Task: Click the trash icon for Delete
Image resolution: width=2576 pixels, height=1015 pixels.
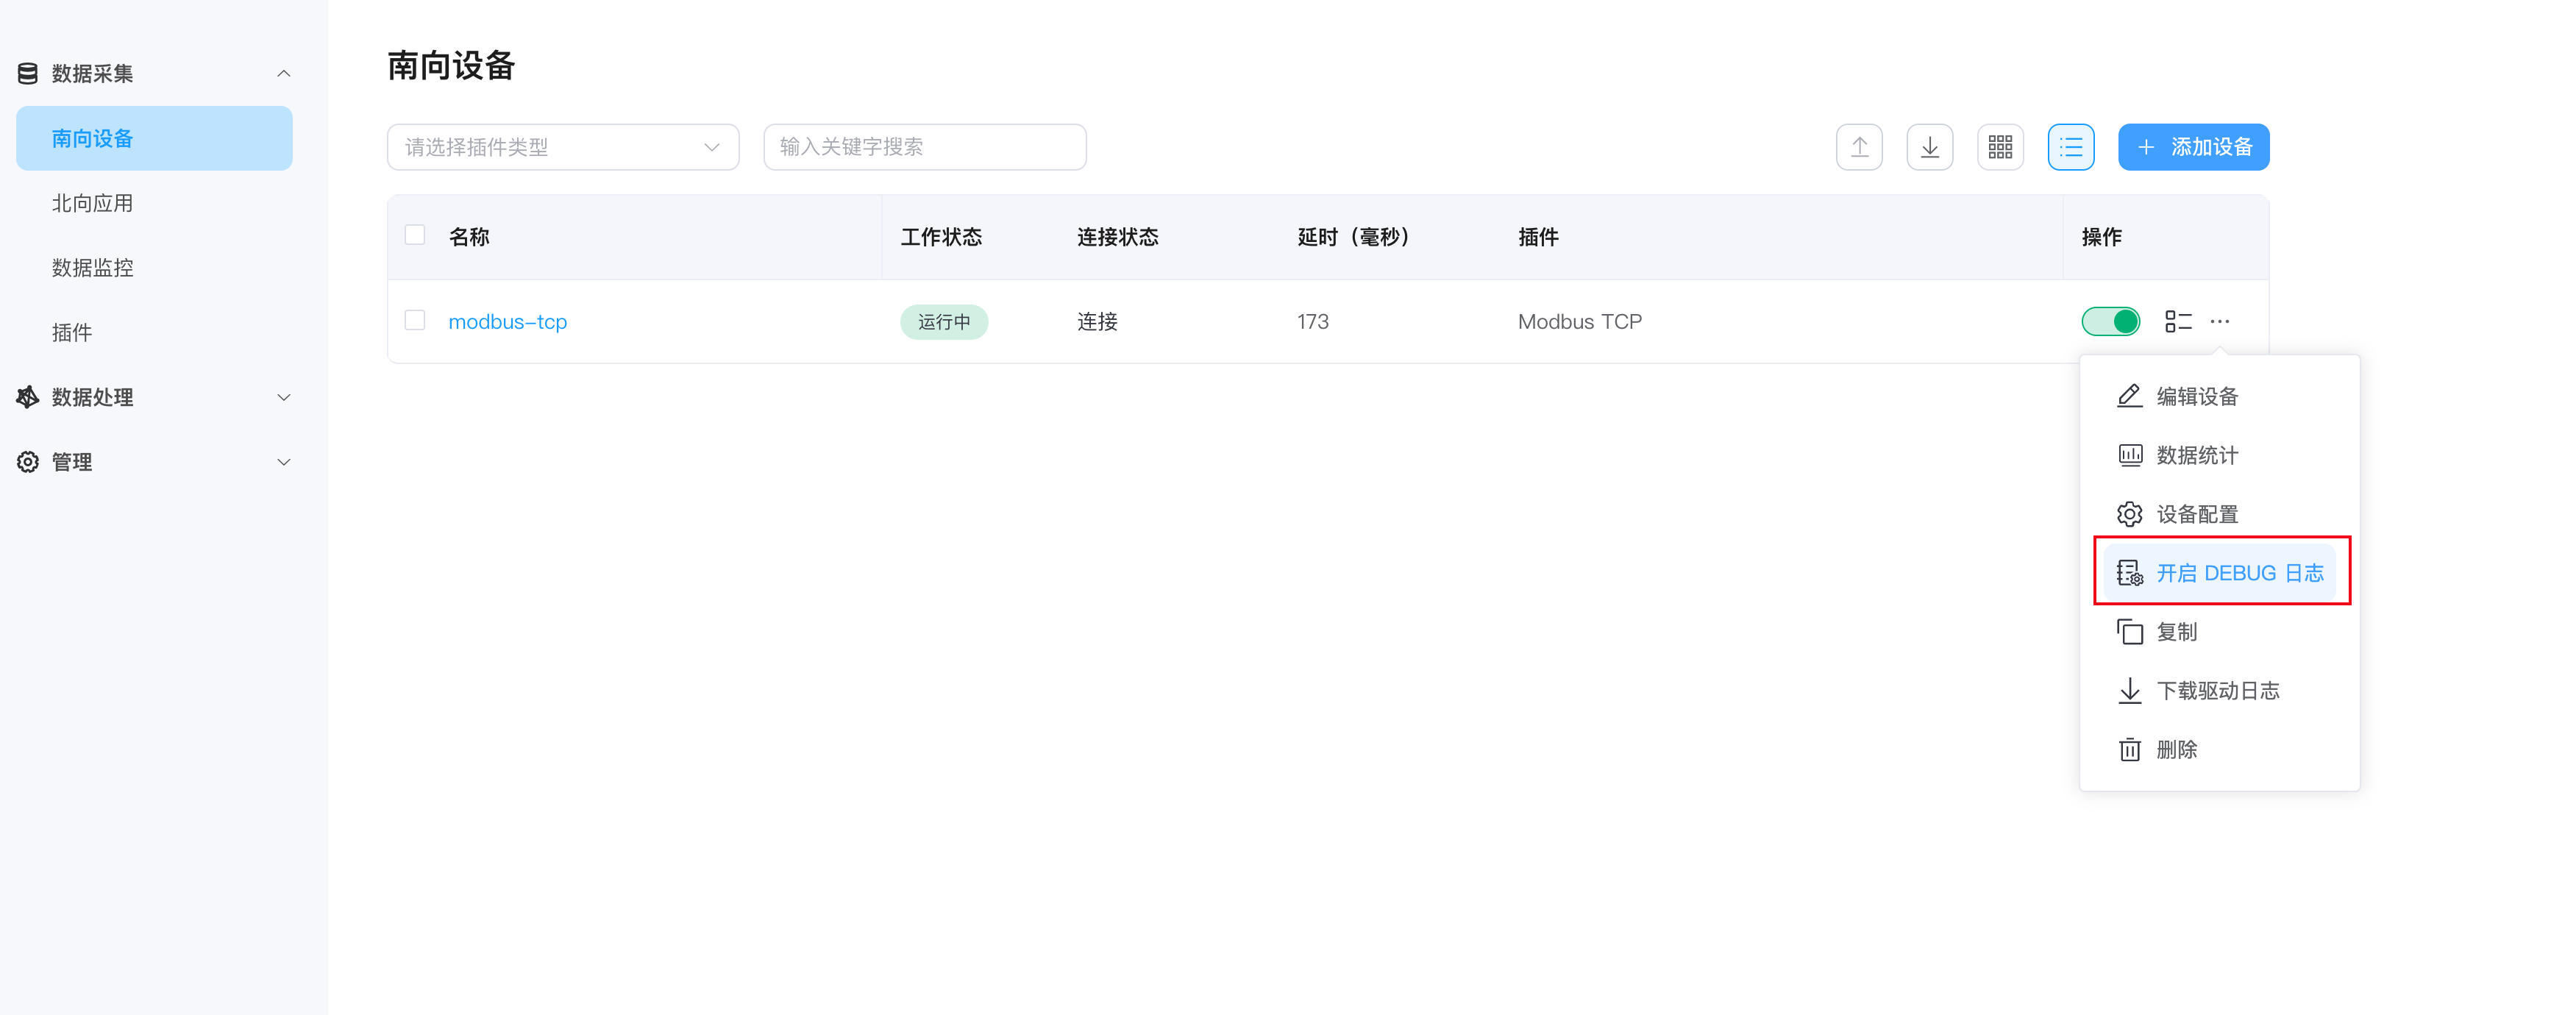Action: tap(2129, 749)
